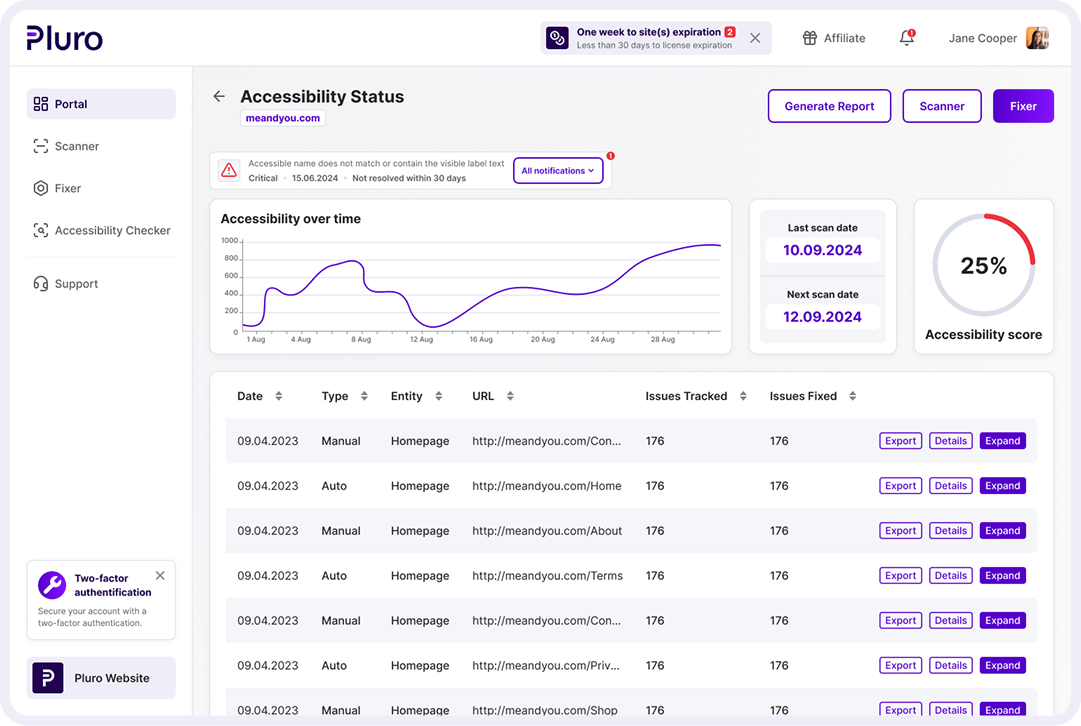Screen dimensions: 1081x726
Task: Click the Generate Report button
Action: point(829,106)
